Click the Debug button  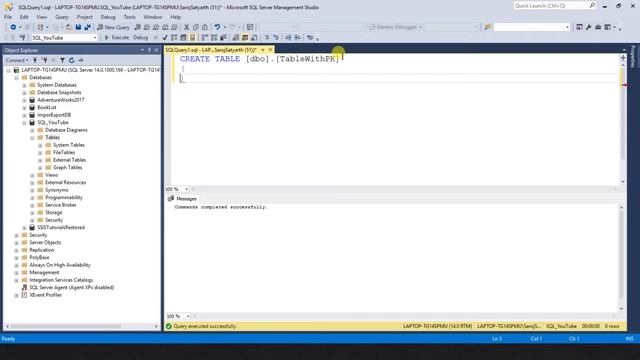(140, 38)
